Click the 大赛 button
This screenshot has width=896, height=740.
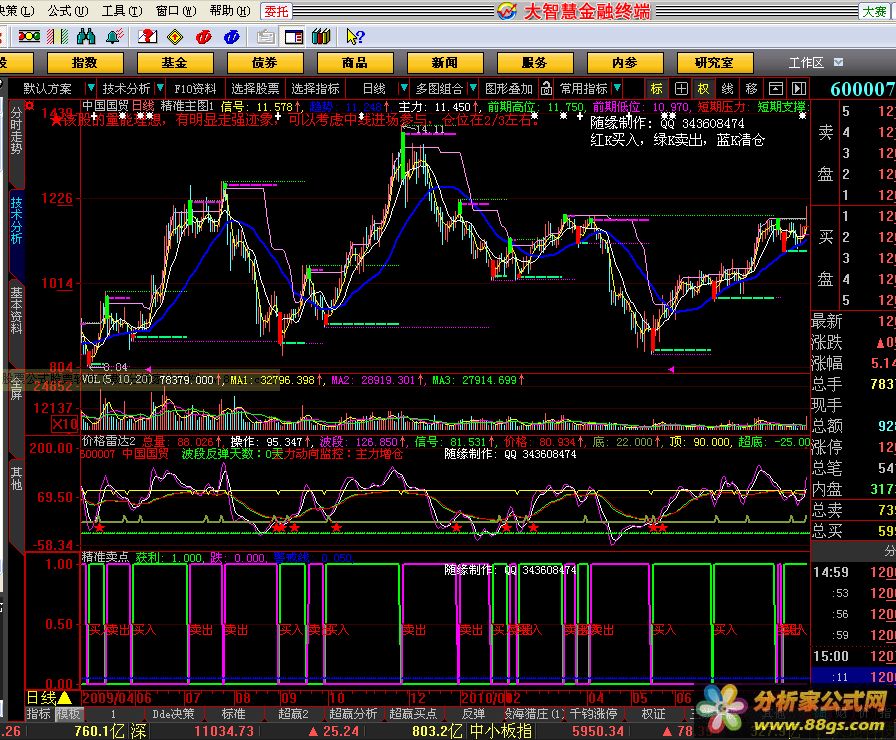coord(874,11)
